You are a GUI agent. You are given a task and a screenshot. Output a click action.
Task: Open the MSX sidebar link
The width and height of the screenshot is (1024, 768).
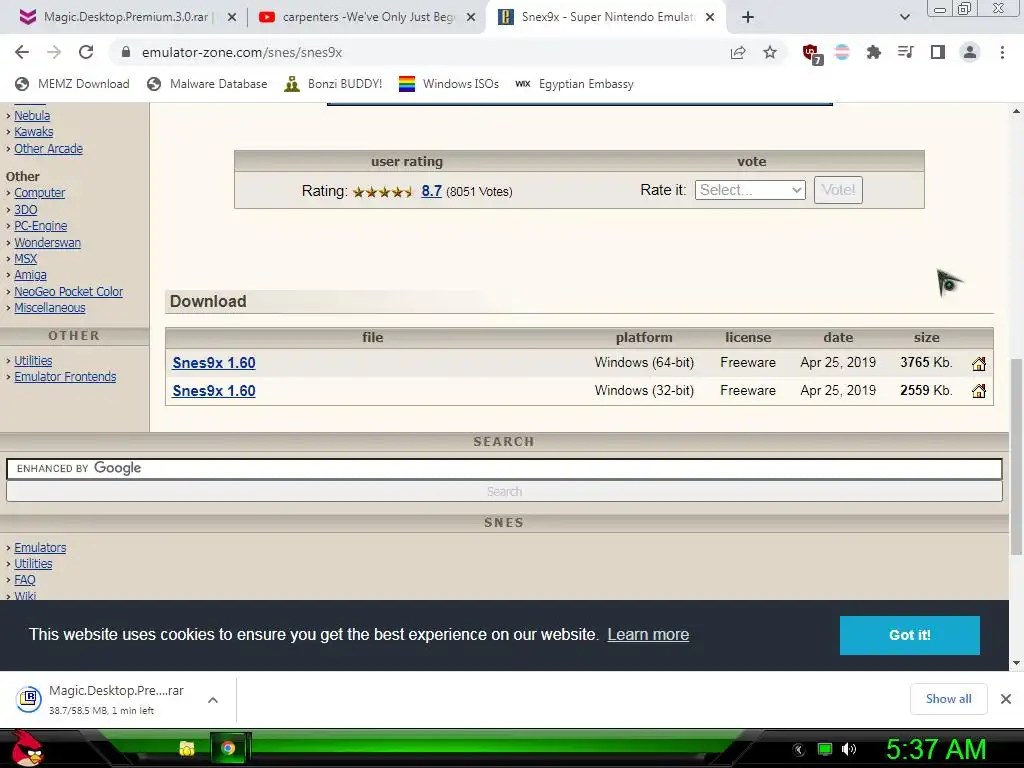25,259
